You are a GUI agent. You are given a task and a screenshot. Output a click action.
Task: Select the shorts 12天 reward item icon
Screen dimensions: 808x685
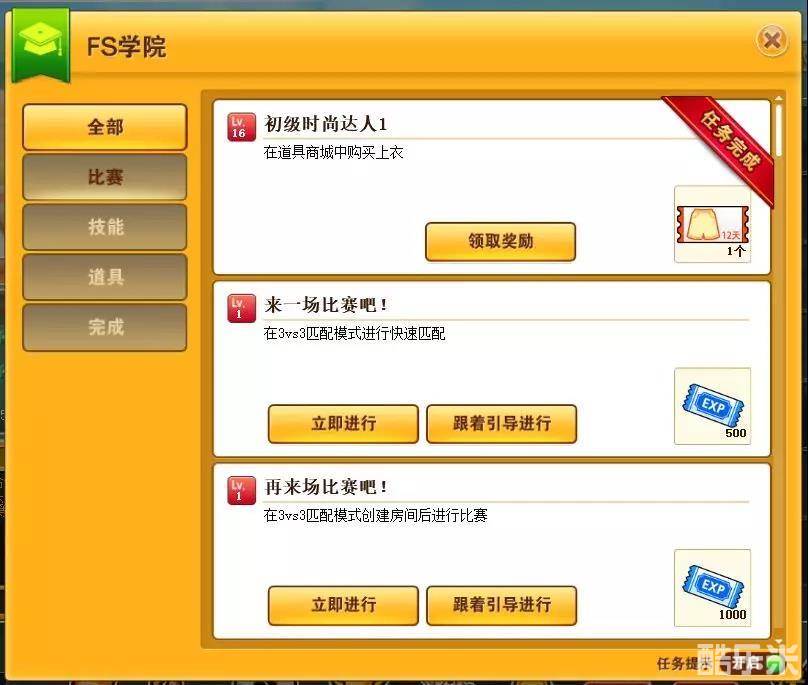click(x=712, y=224)
